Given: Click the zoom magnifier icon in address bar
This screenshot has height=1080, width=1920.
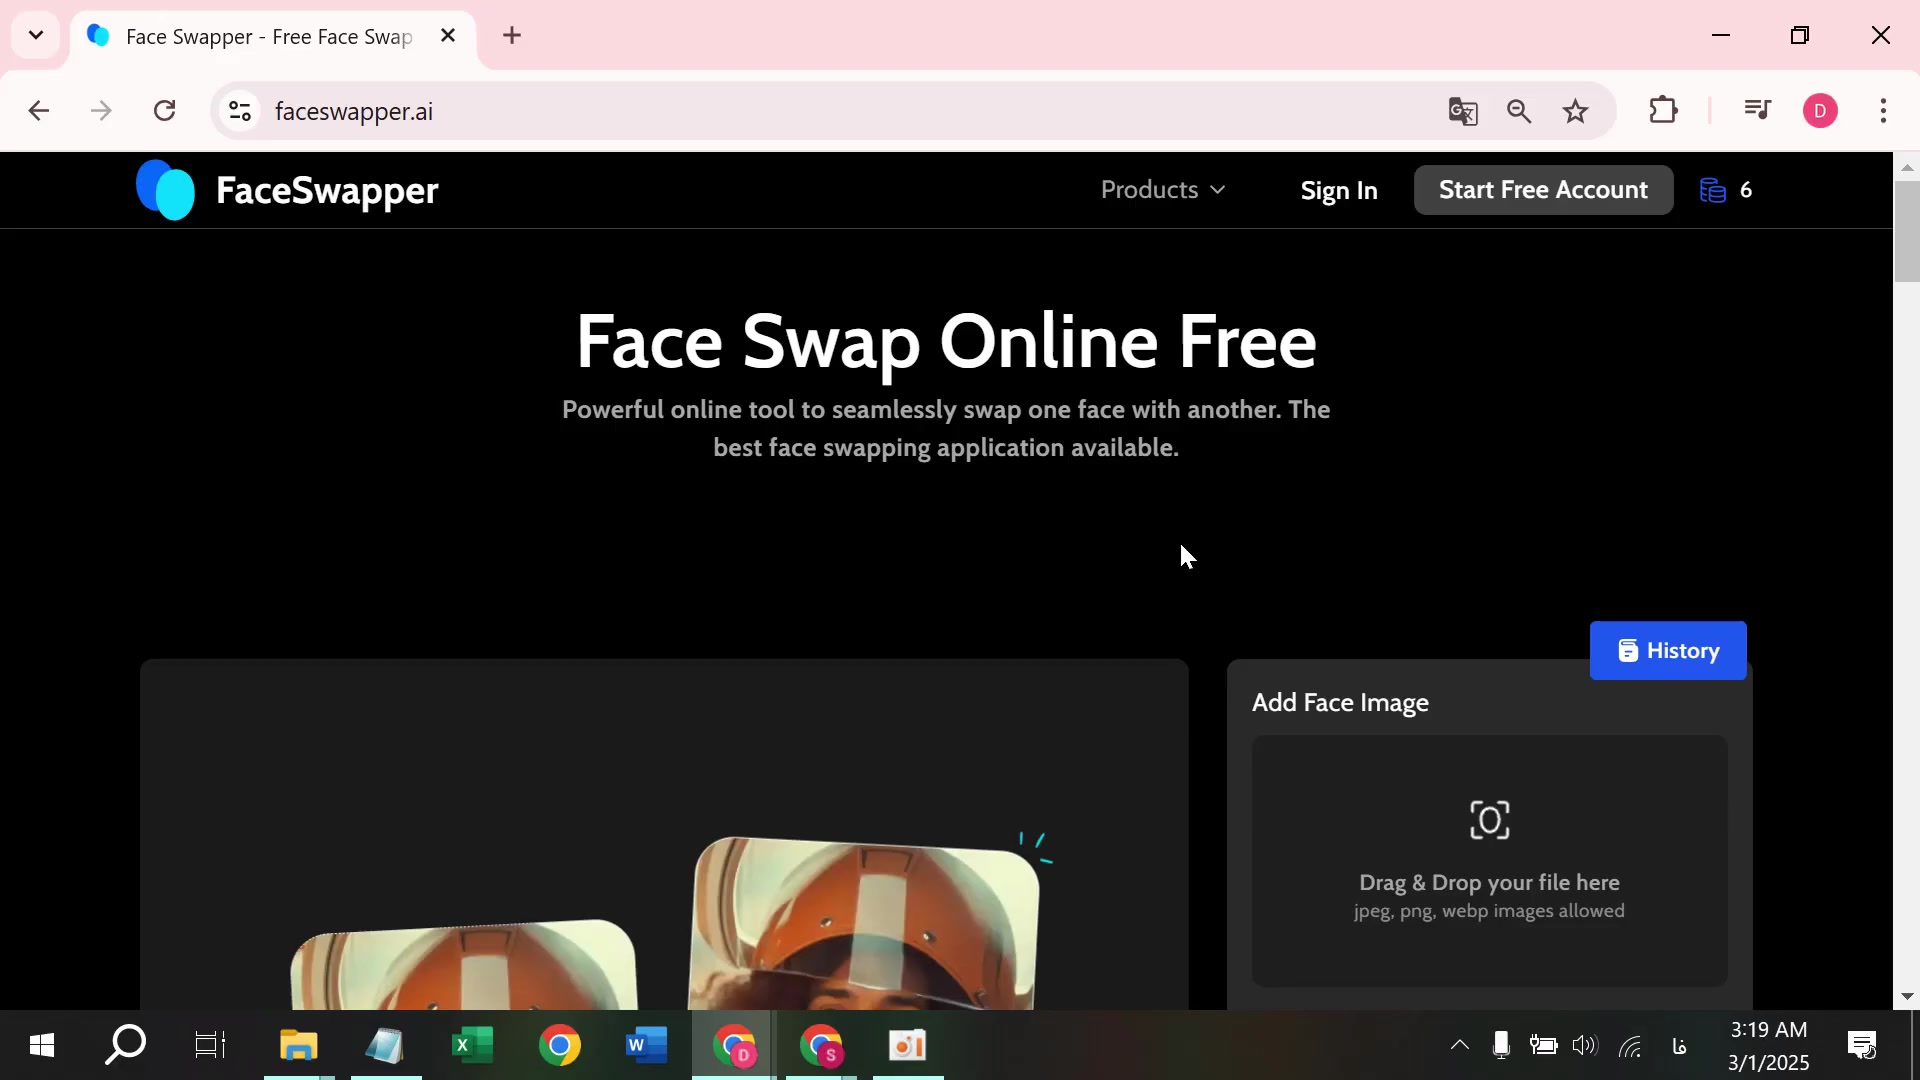Looking at the screenshot, I should click(x=1519, y=111).
